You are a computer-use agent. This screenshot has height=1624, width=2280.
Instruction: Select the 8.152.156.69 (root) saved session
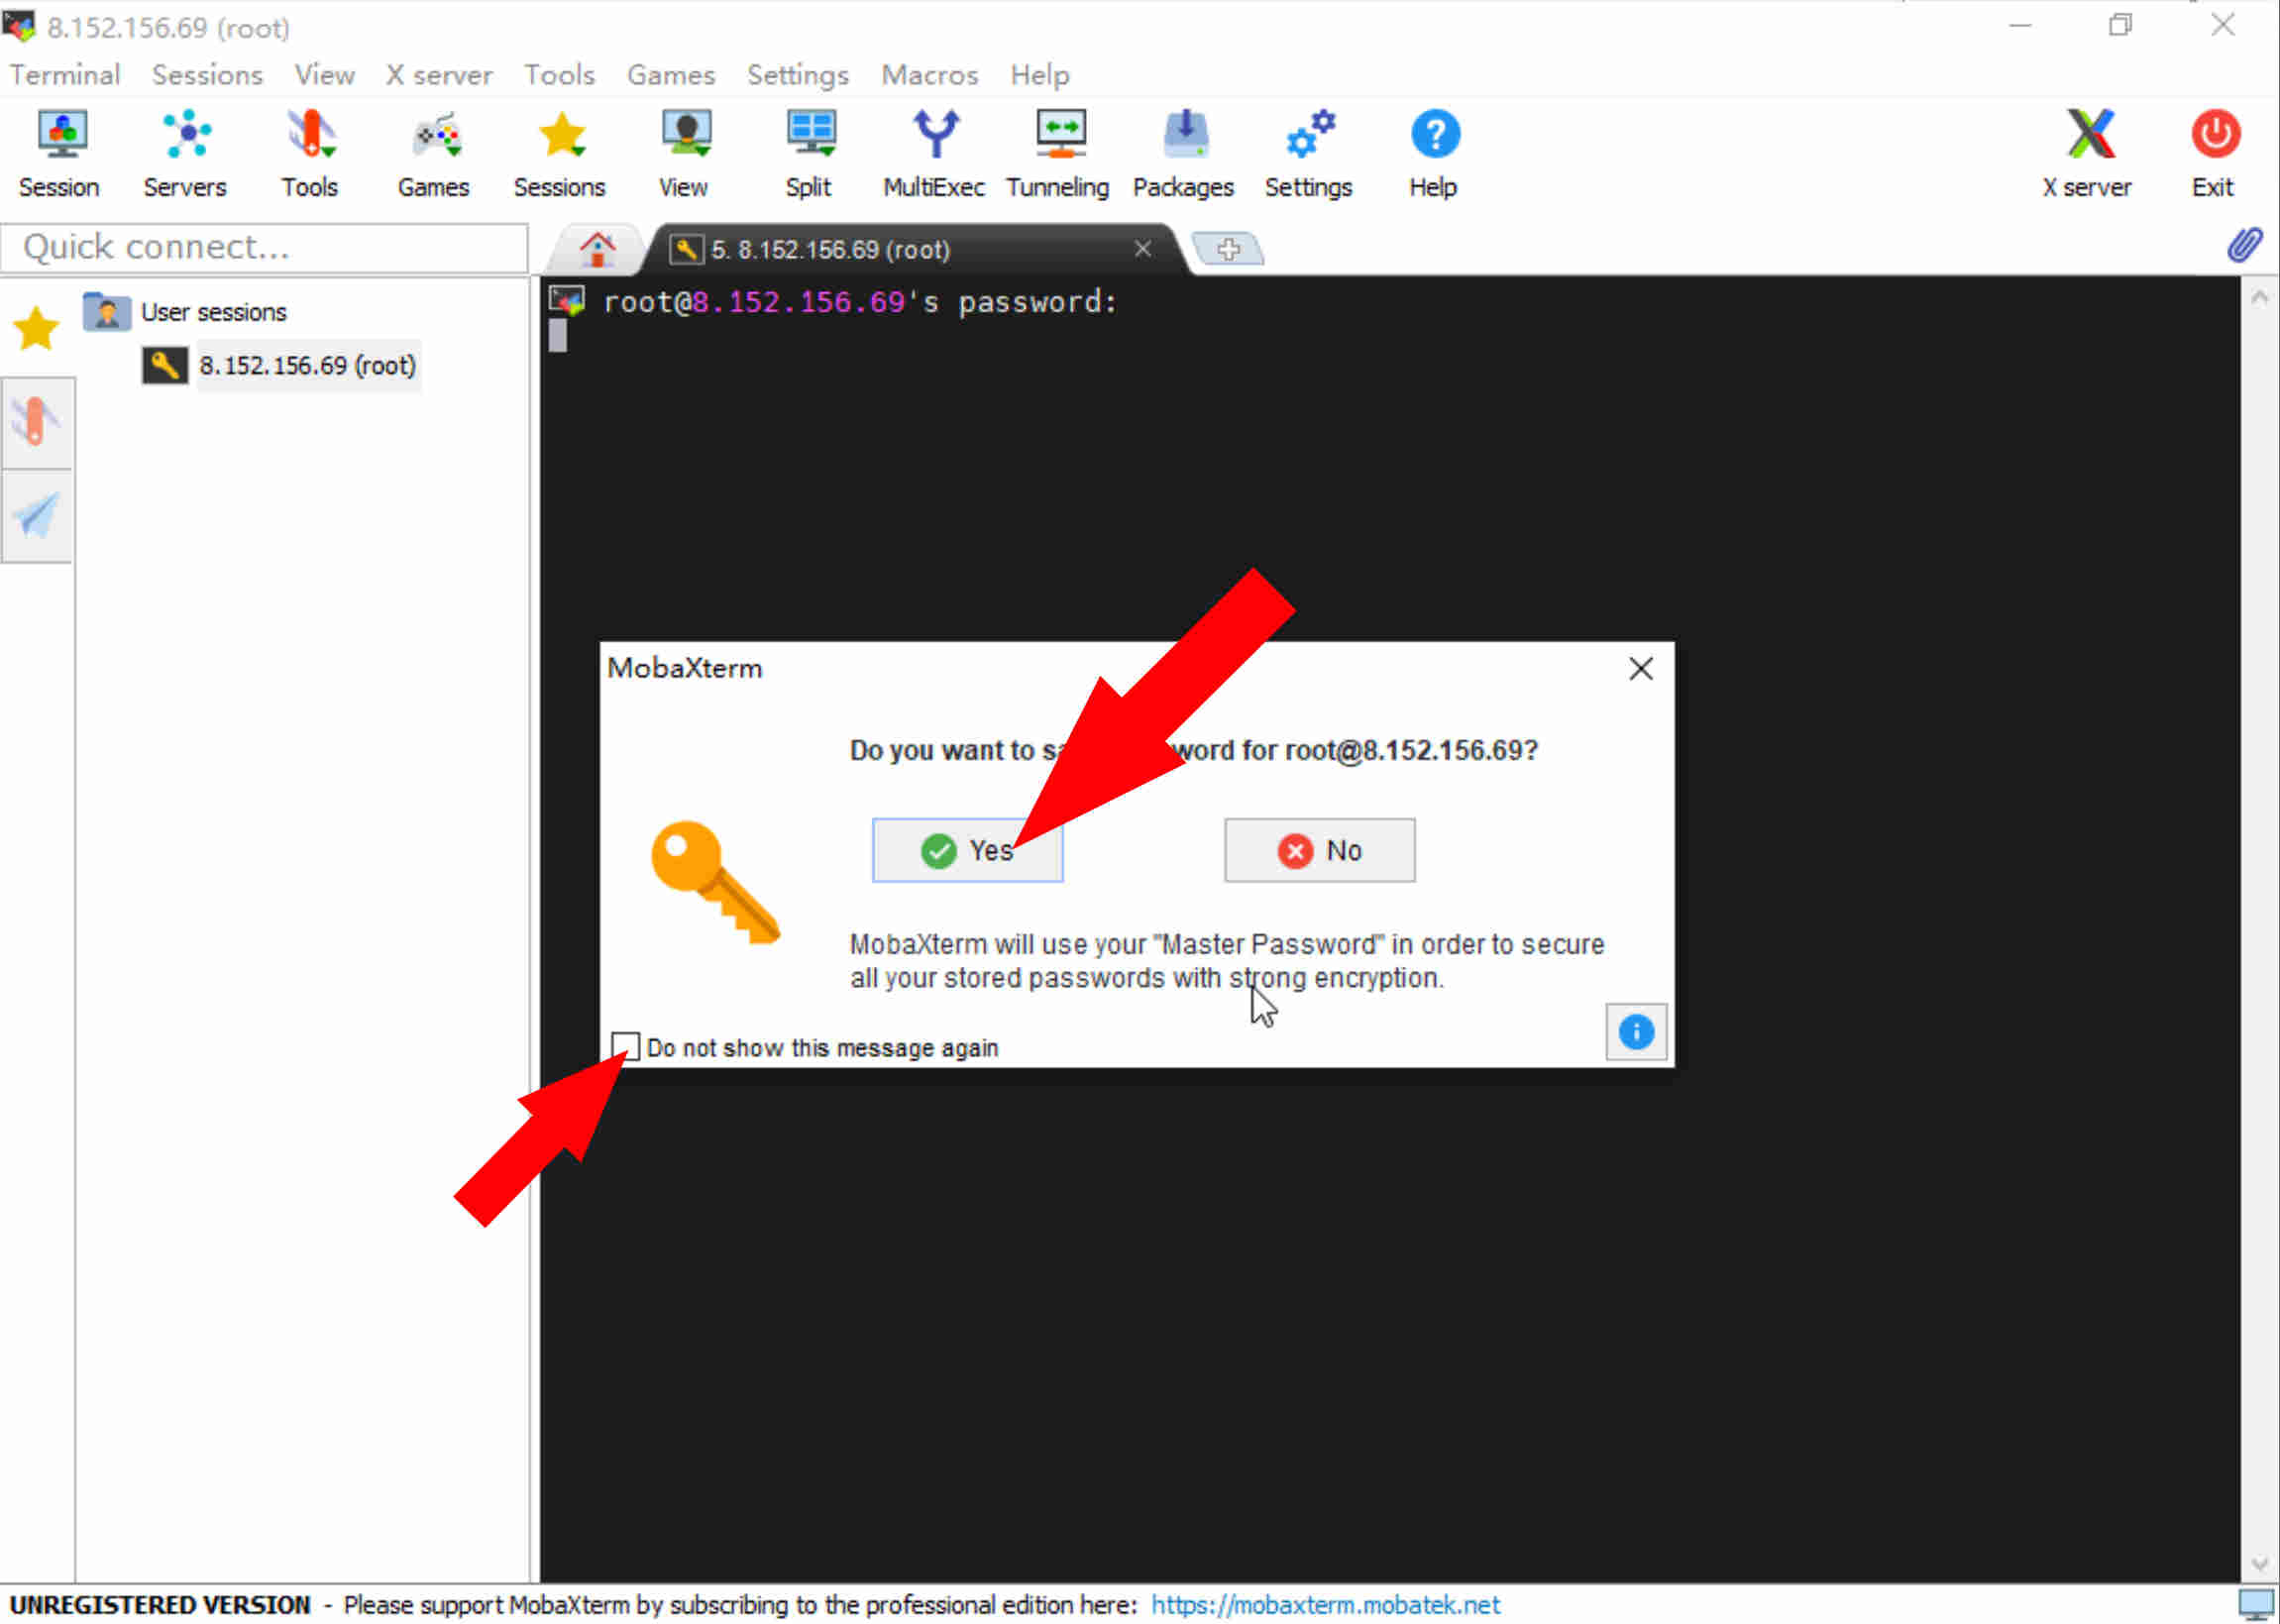[307, 365]
